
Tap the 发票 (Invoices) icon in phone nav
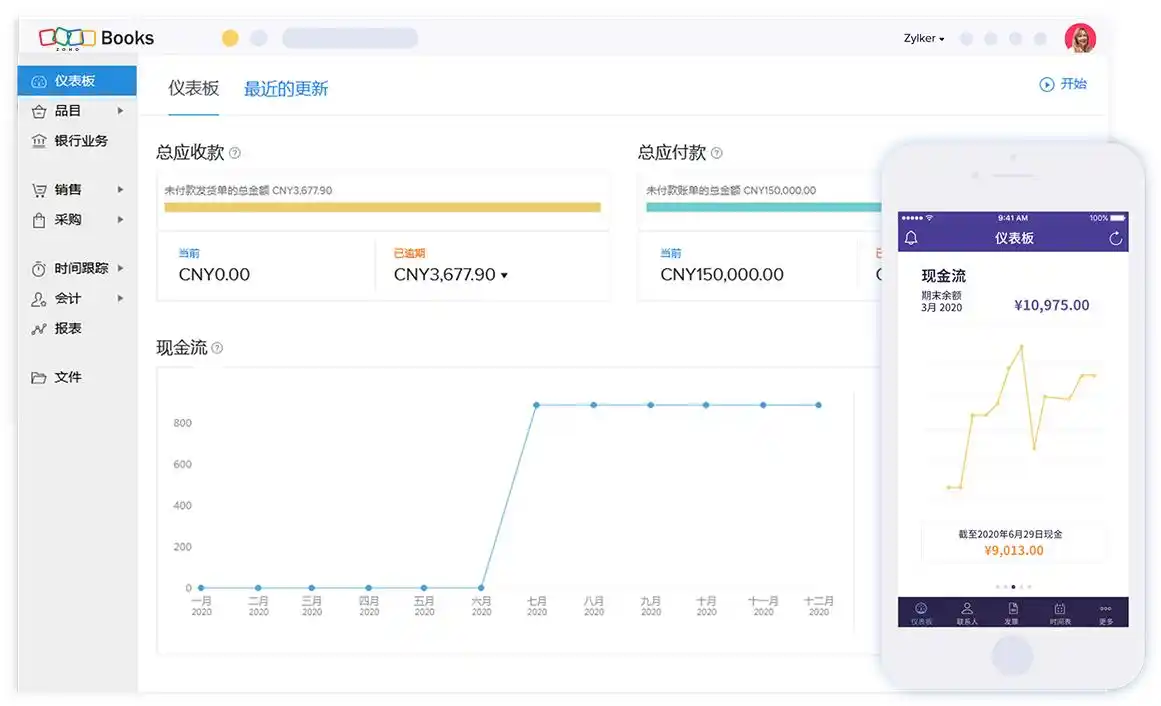tap(1013, 610)
